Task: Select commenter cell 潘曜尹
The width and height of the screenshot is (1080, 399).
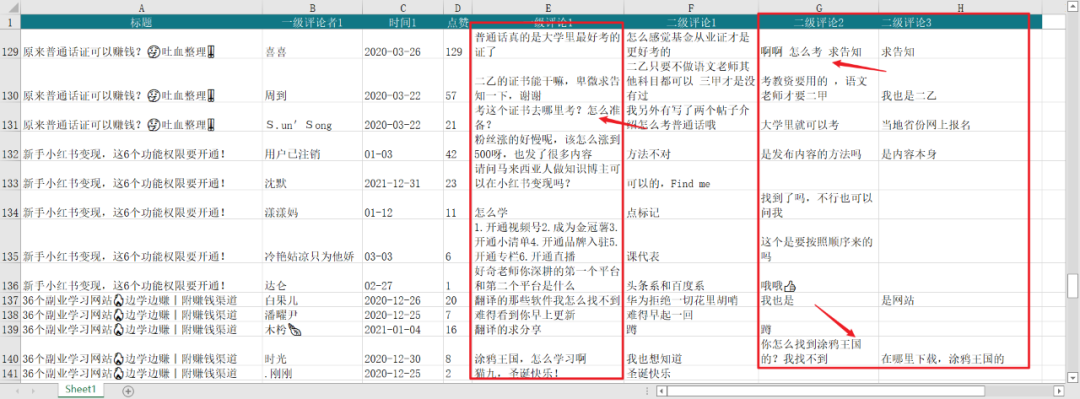Action: pos(312,314)
